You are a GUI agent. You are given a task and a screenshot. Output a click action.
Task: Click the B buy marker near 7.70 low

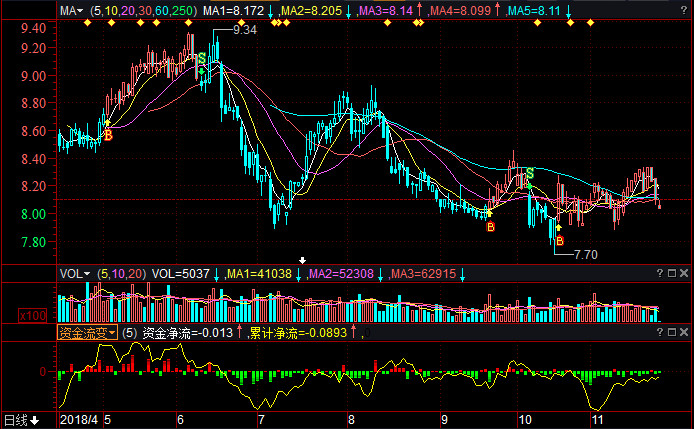click(559, 240)
